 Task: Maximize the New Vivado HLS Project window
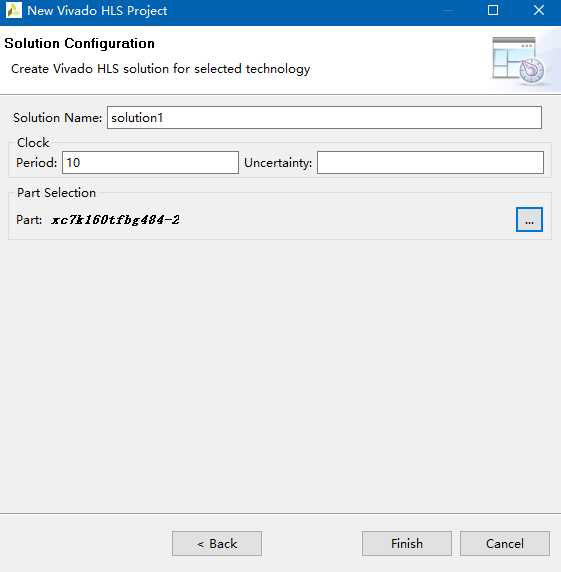click(x=493, y=10)
